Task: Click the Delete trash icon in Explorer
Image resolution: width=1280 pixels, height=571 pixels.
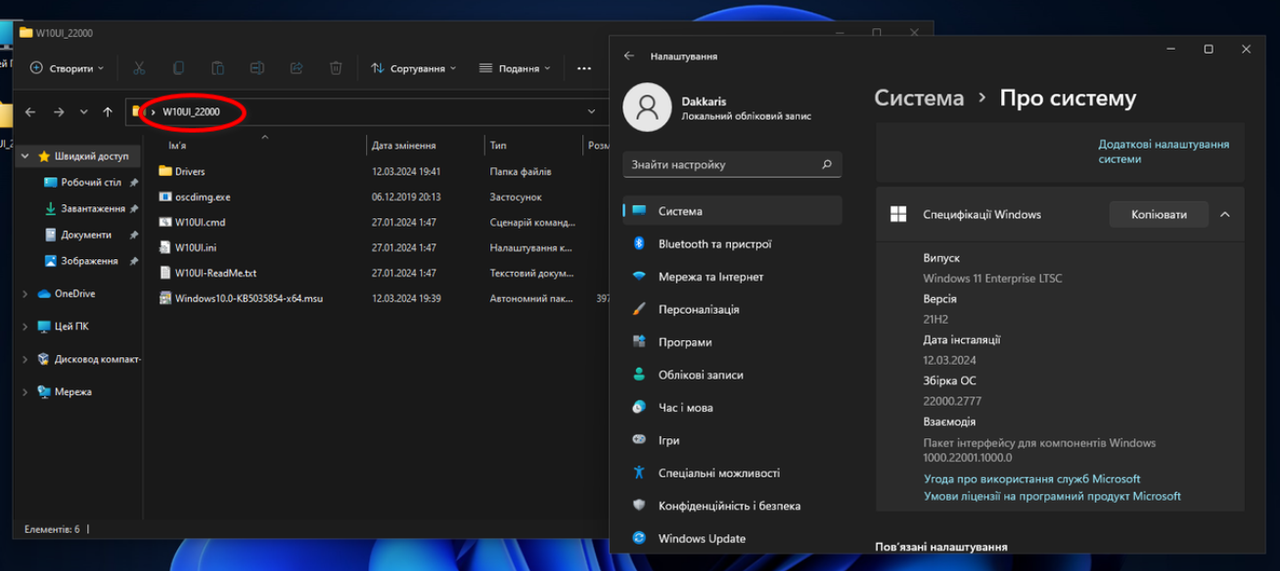Action: [x=336, y=68]
